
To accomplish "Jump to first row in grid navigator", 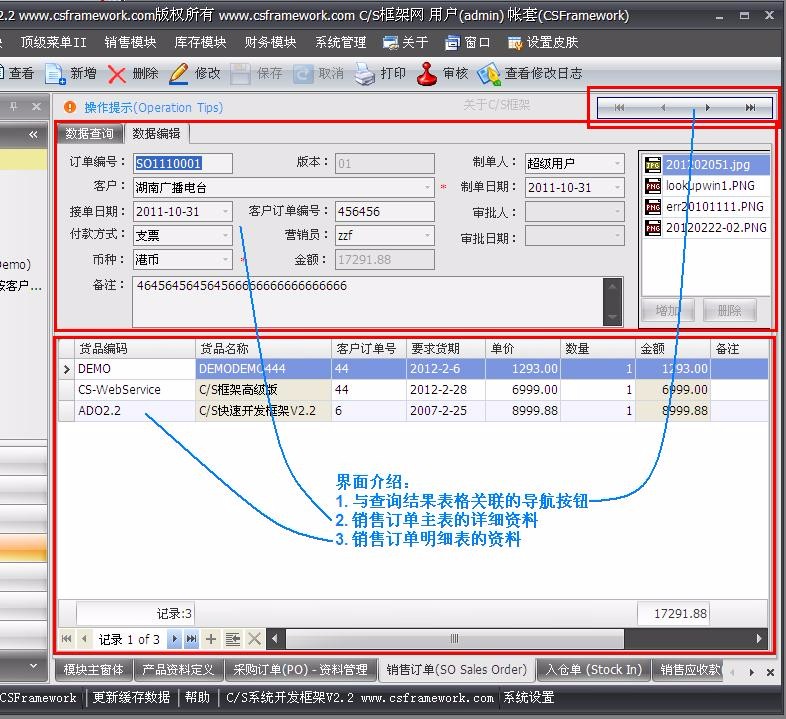I will pos(66,639).
